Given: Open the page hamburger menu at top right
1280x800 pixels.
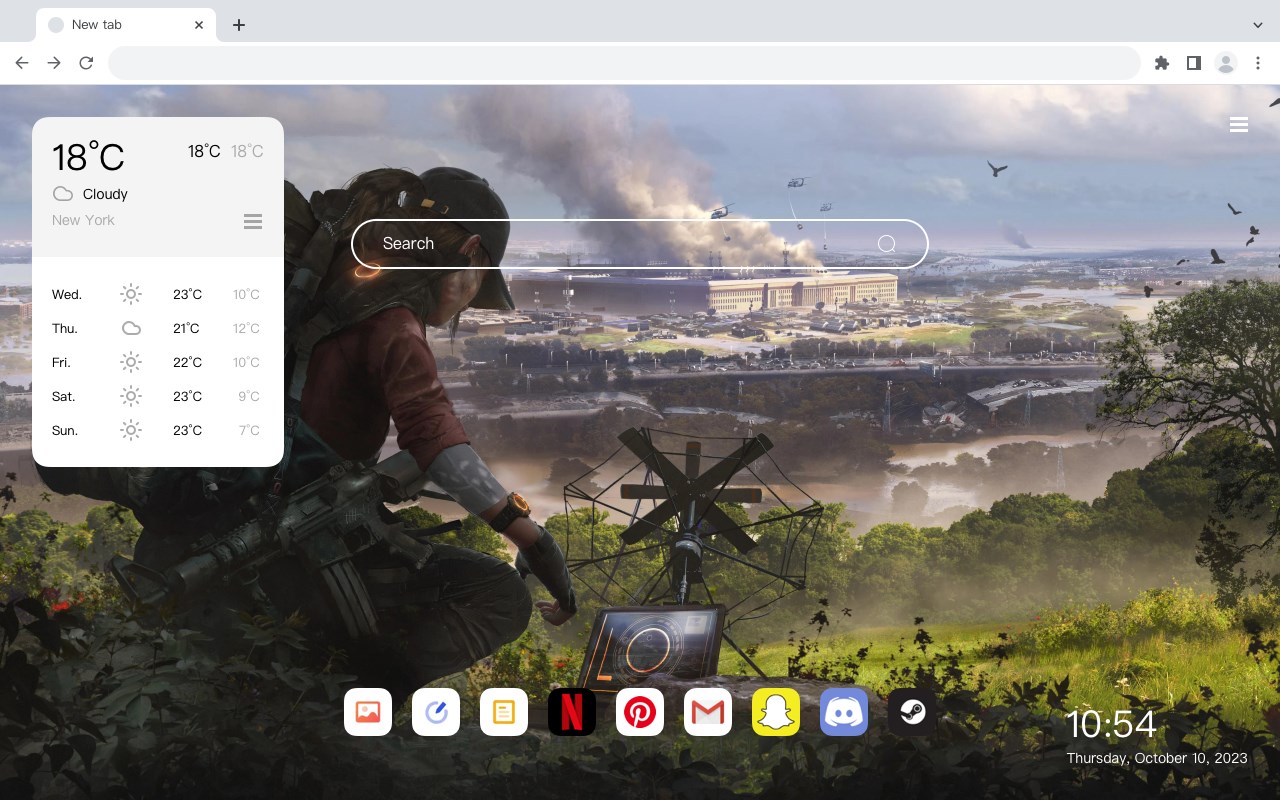Looking at the screenshot, I should click(1239, 125).
